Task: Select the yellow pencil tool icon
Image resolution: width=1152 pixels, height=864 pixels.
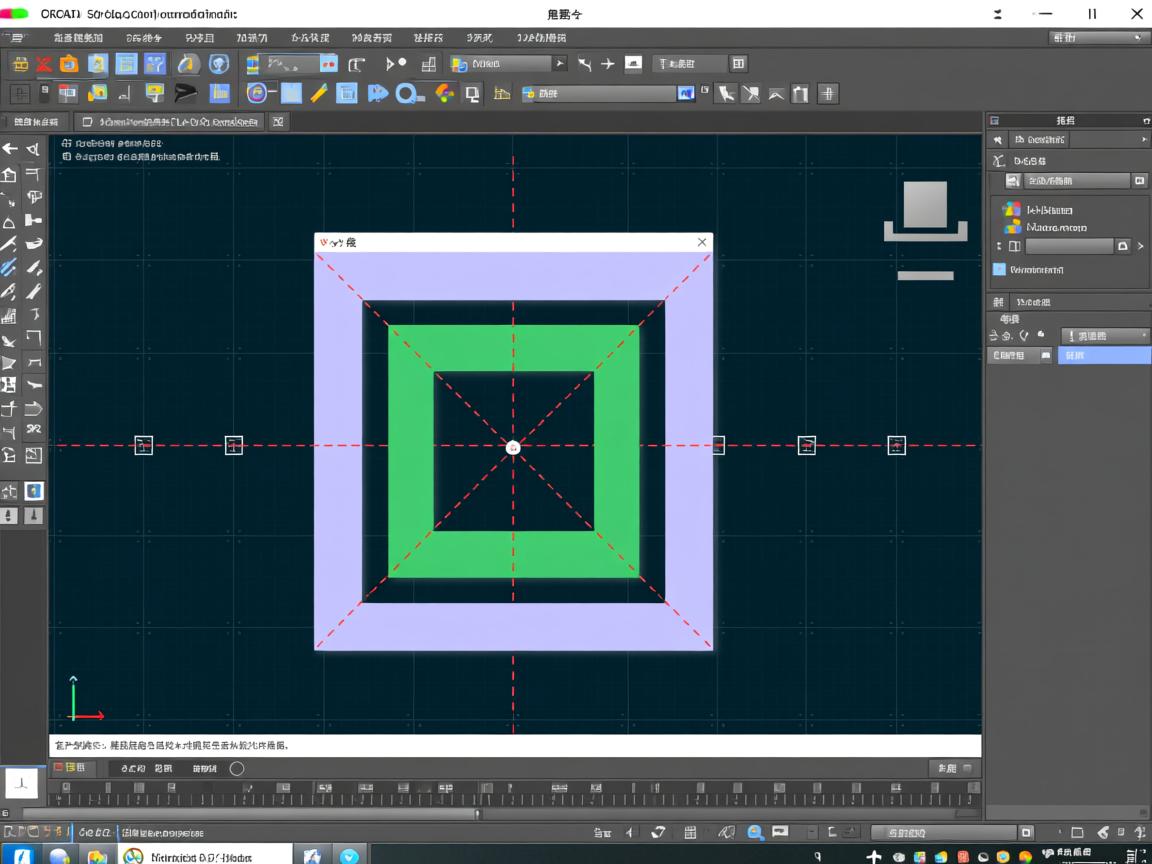Action: (319, 93)
